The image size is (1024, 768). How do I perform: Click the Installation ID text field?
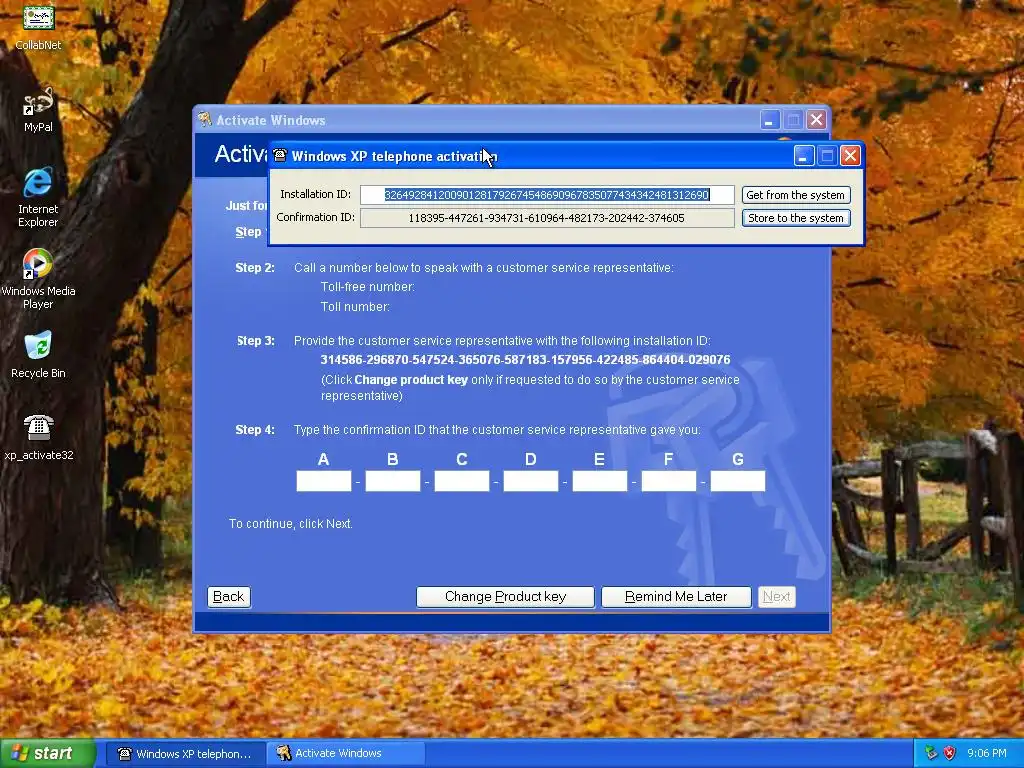547,195
